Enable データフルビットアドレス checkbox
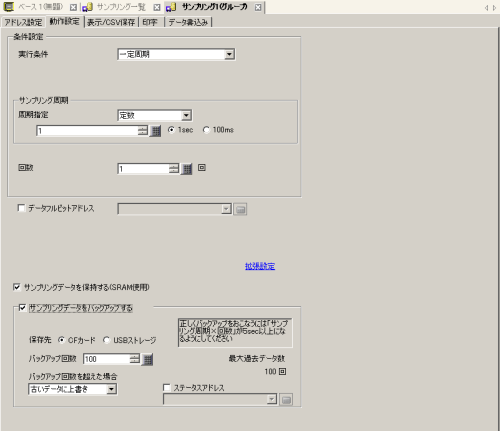The image size is (500, 431). [x=21, y=208]
